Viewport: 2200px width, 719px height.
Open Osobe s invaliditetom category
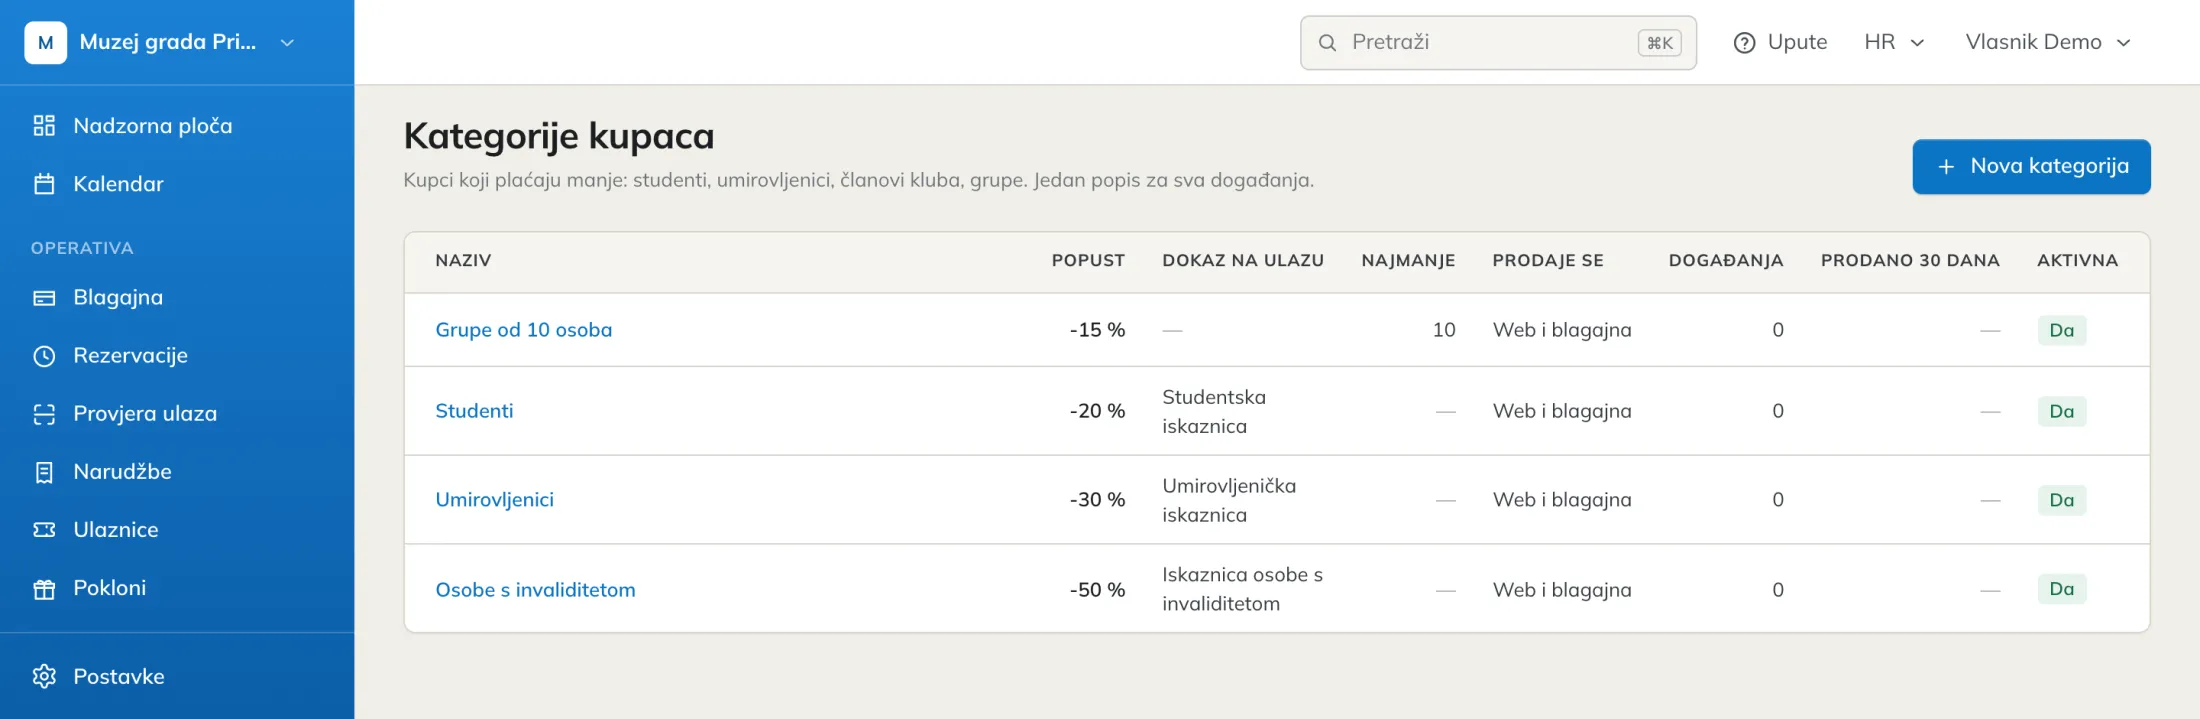(535, 590)
